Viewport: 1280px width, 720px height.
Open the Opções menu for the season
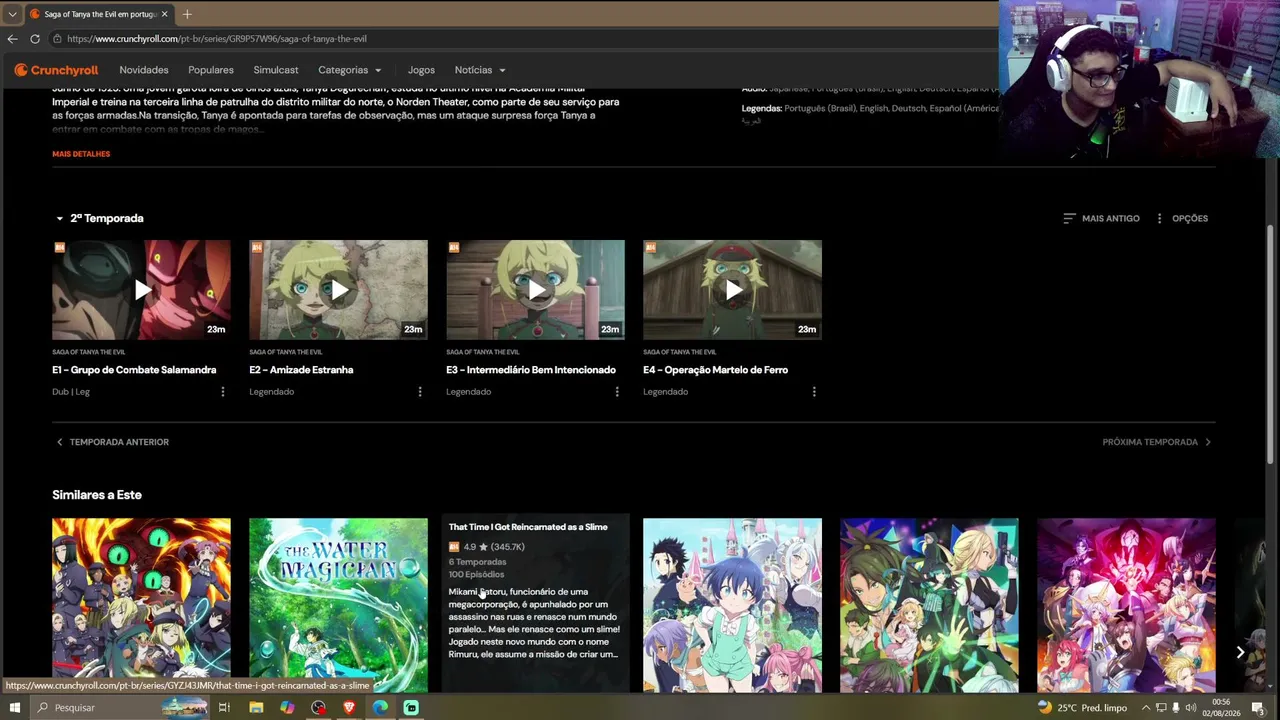click(x=1181, y=218)
